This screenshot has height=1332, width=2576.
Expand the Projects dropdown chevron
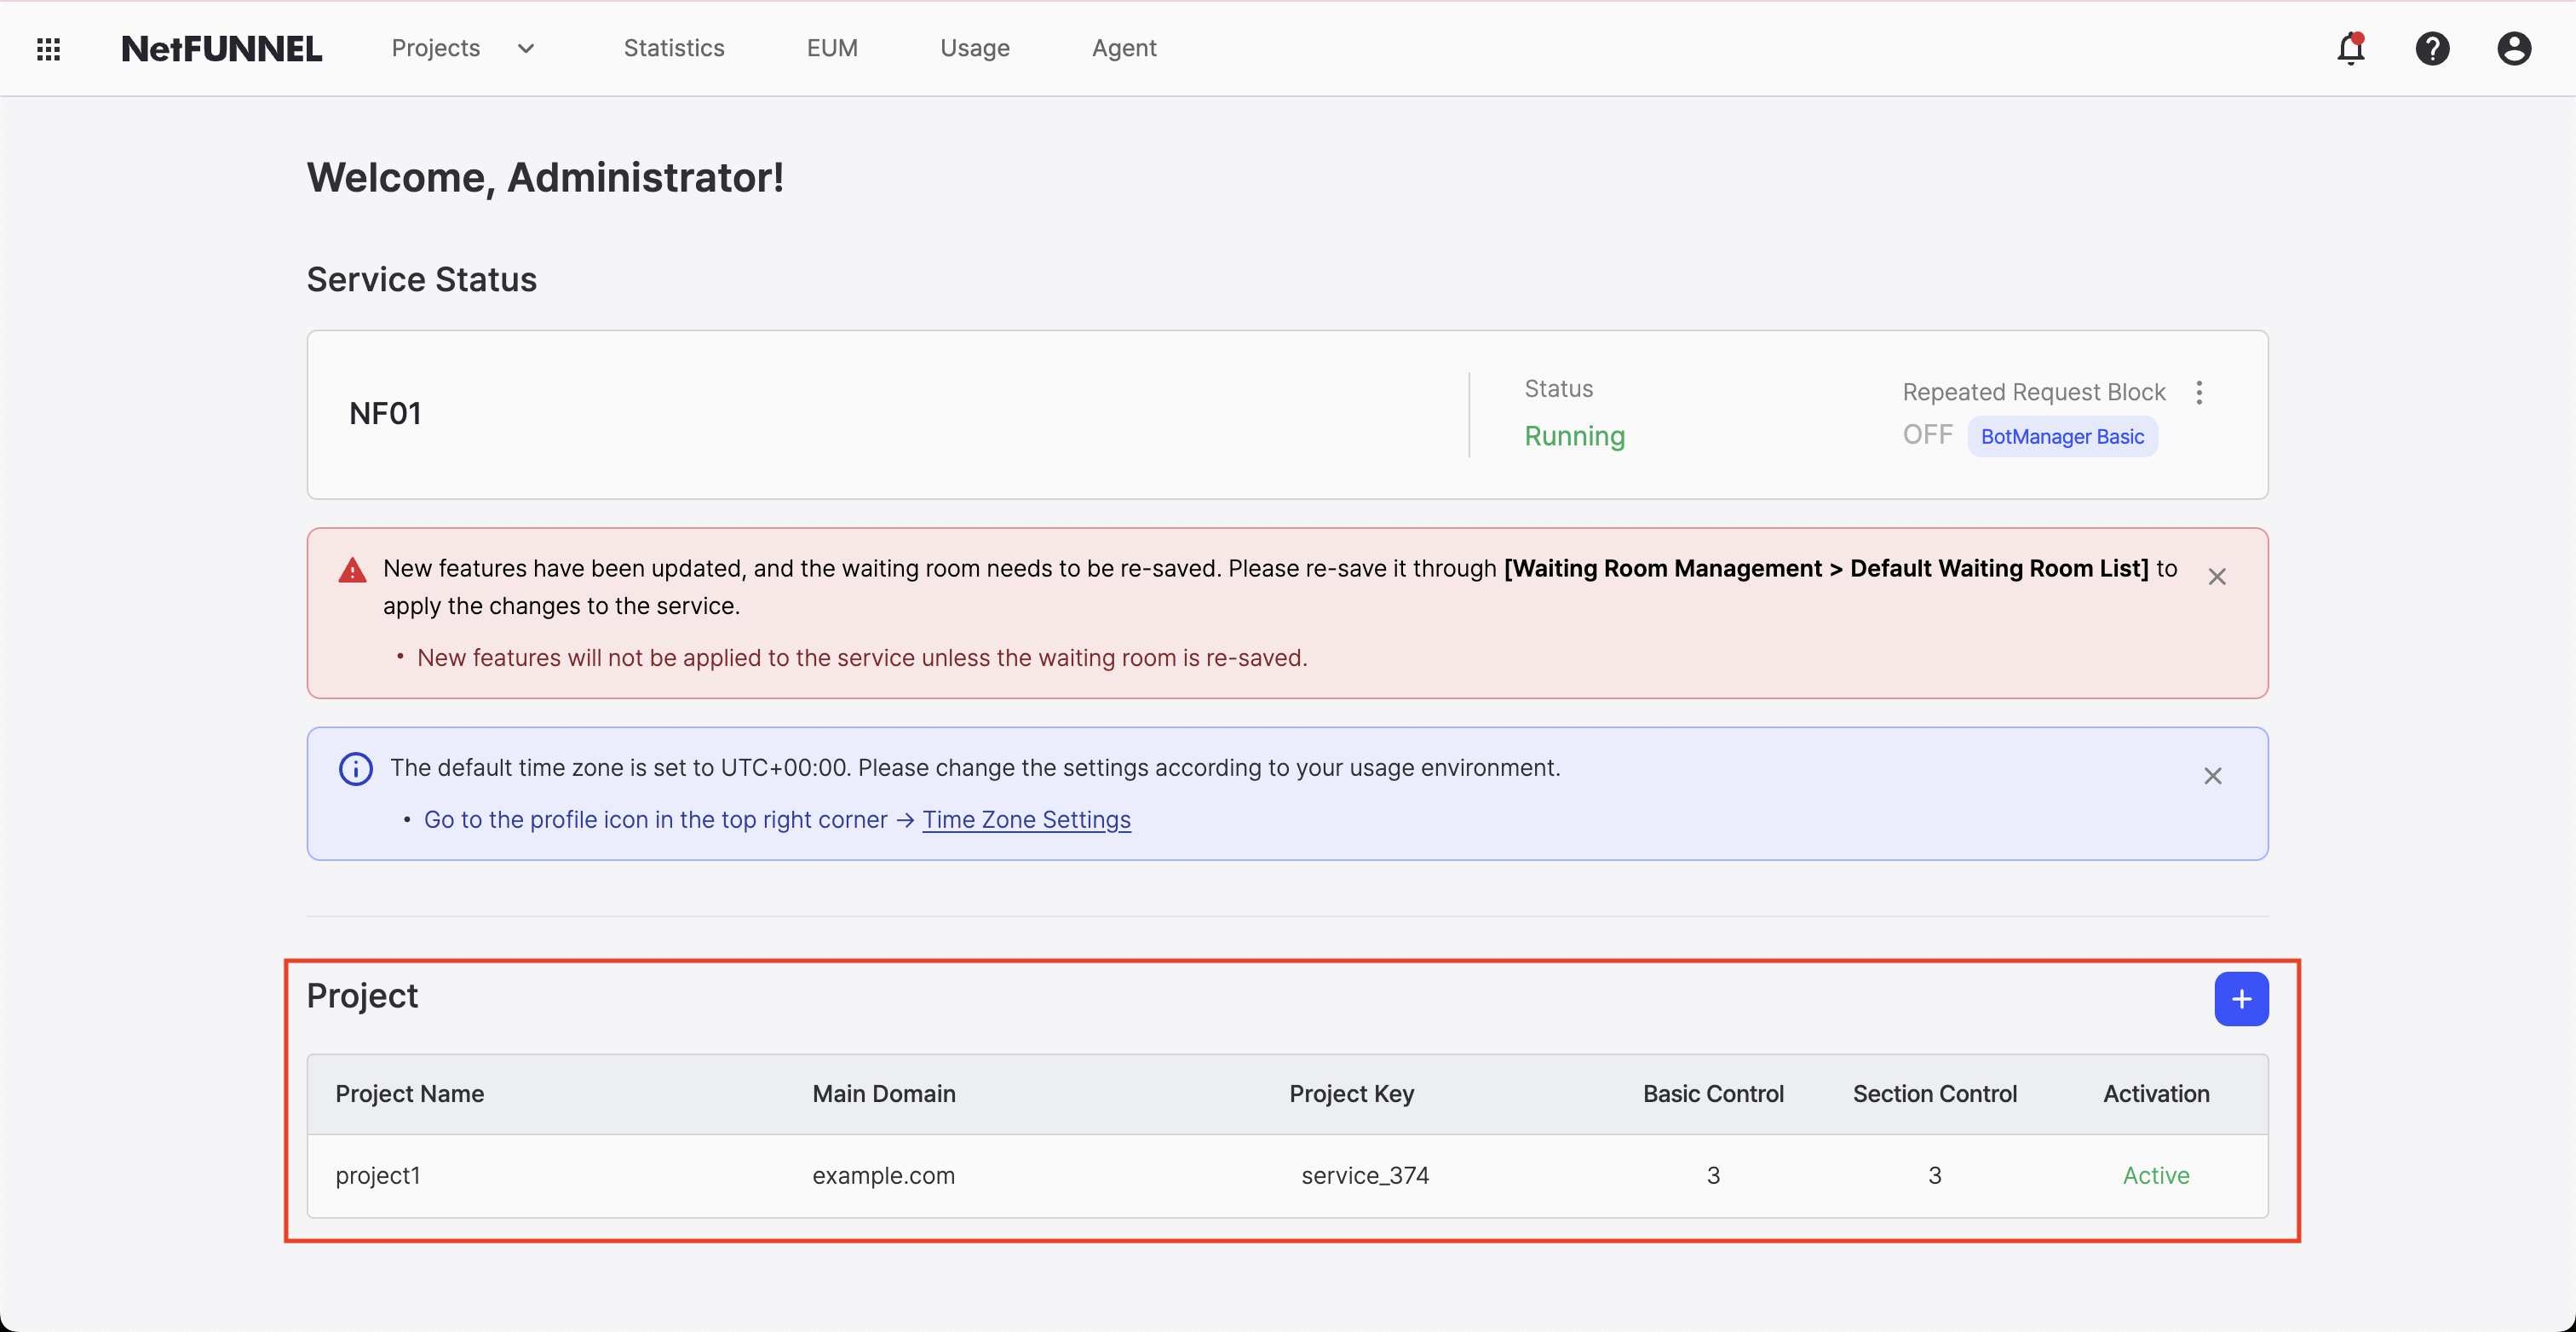tap(526, 48)
